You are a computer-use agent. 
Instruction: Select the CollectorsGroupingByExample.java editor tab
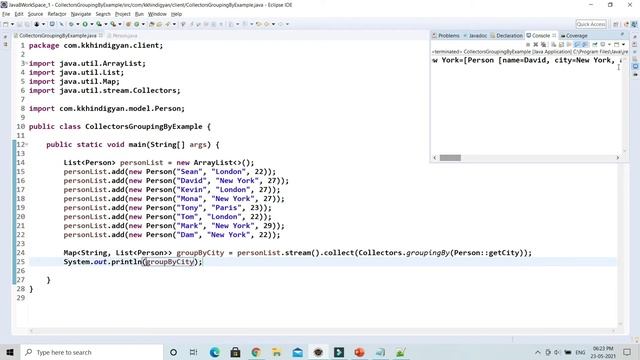58,36
